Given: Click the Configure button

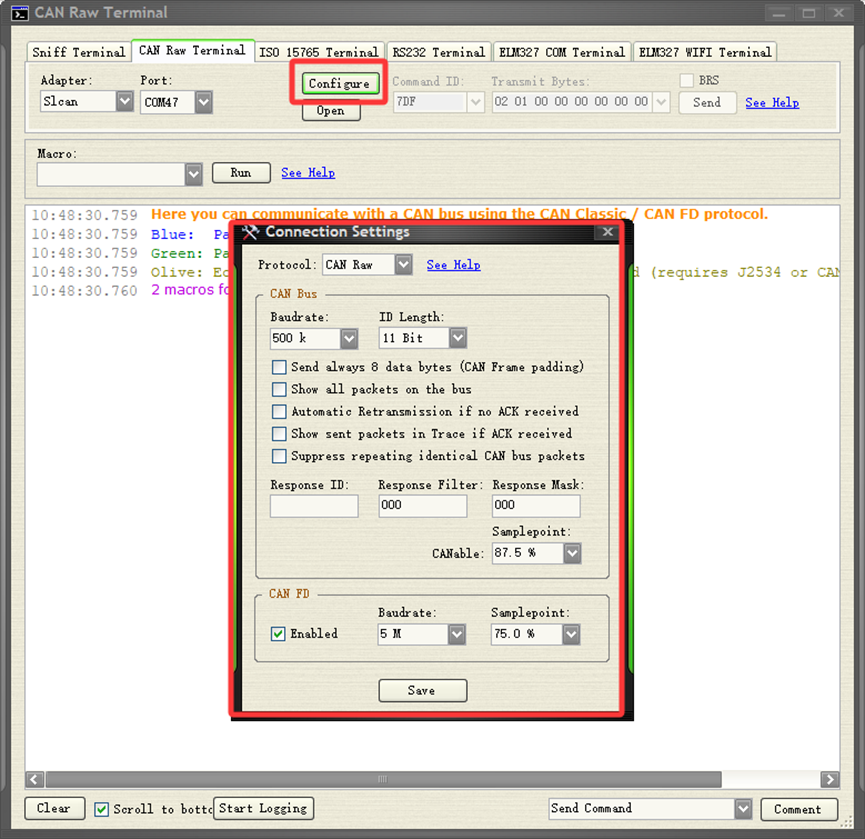Looking at the screenshot, I should [339, 83].
